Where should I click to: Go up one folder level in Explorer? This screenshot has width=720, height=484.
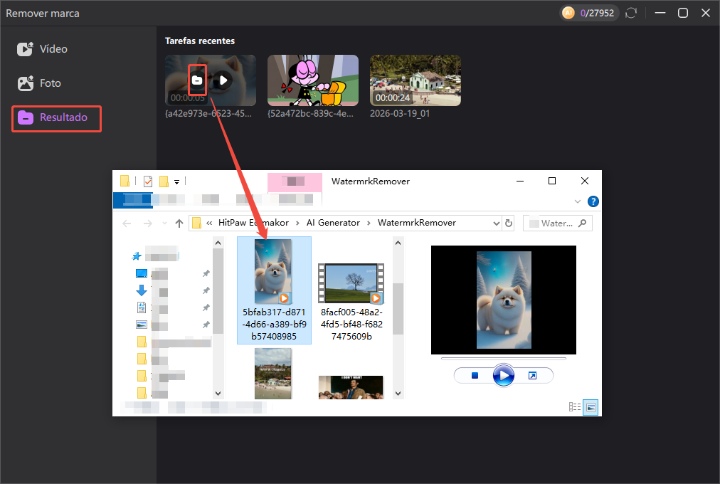coord(179,223)
